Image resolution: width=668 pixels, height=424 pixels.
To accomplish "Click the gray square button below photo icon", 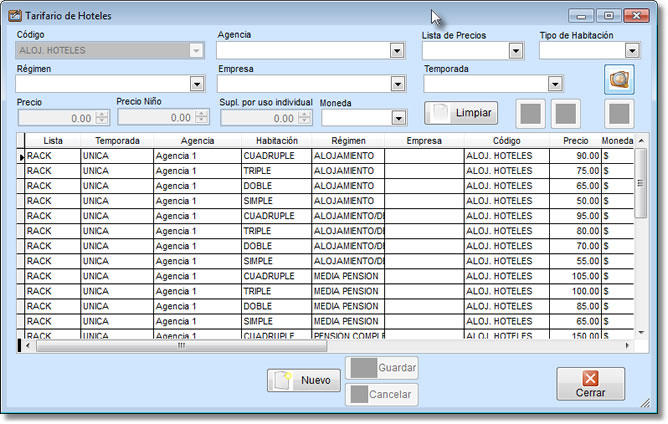I will click(619, 113).
